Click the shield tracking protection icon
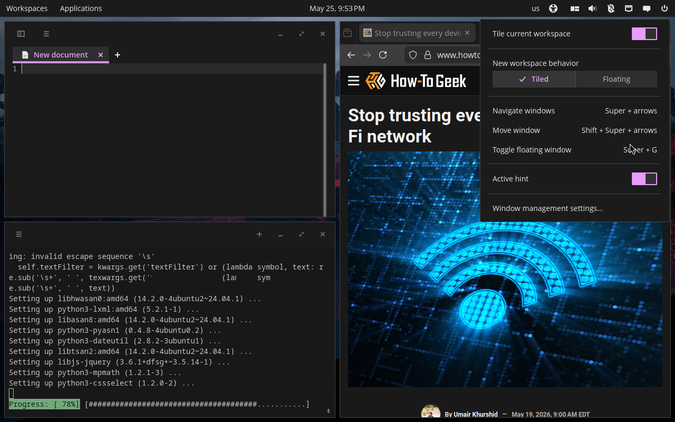This screenshot has height=422, width=675. point(413,55)
